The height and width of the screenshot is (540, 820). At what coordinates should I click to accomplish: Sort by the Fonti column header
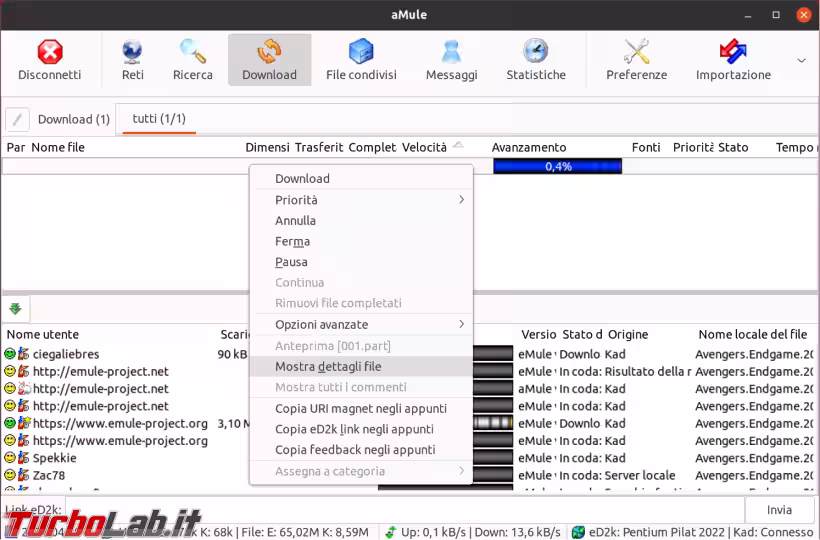(x=646, y=147)
